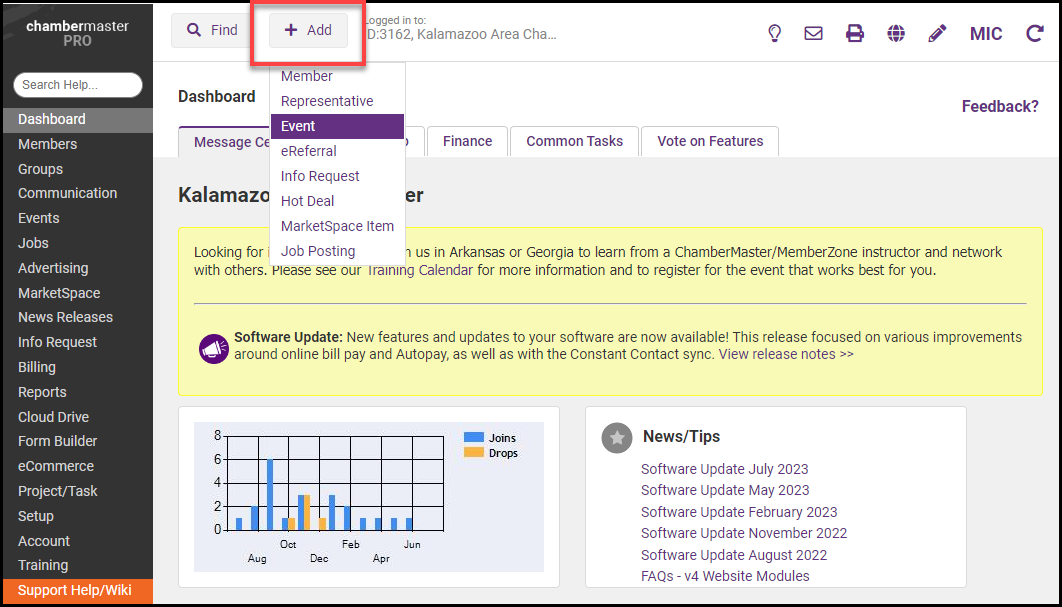Select Event from the Add menu

click(x=337, y=126)
